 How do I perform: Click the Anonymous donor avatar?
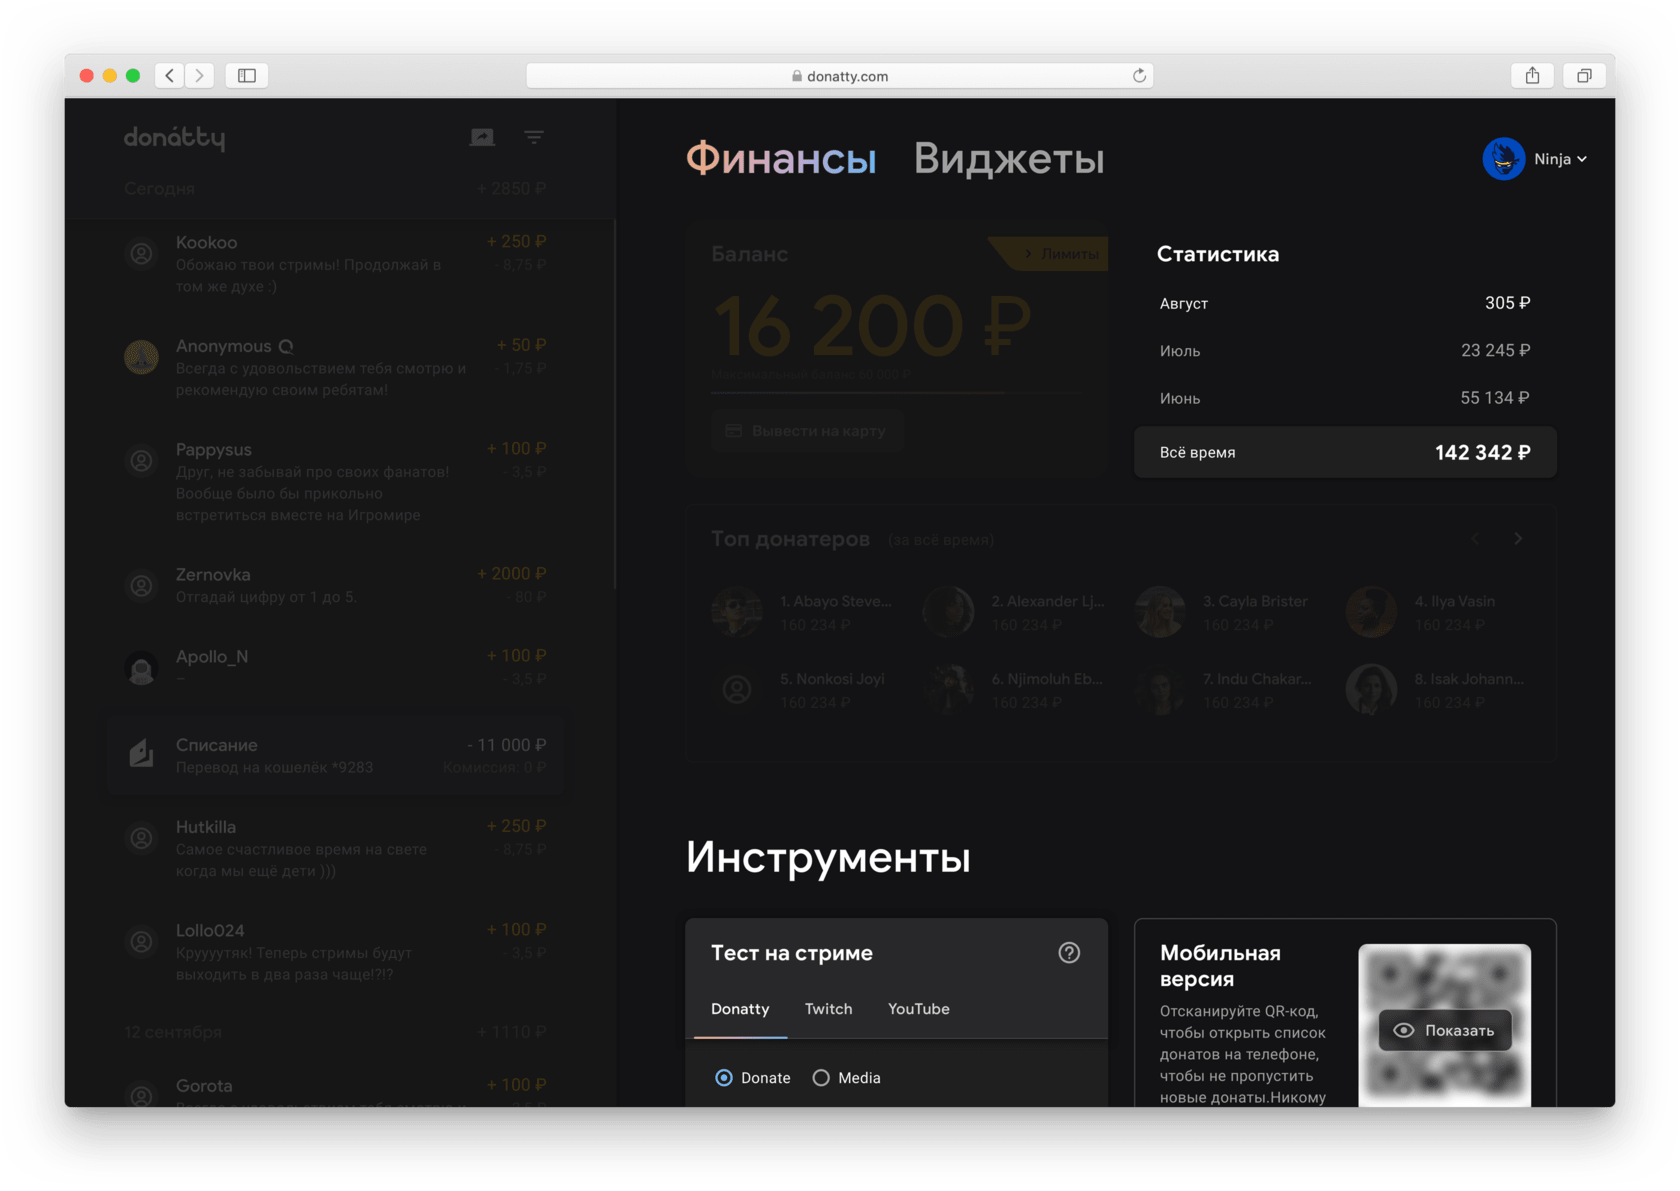(x=141, y=357)
